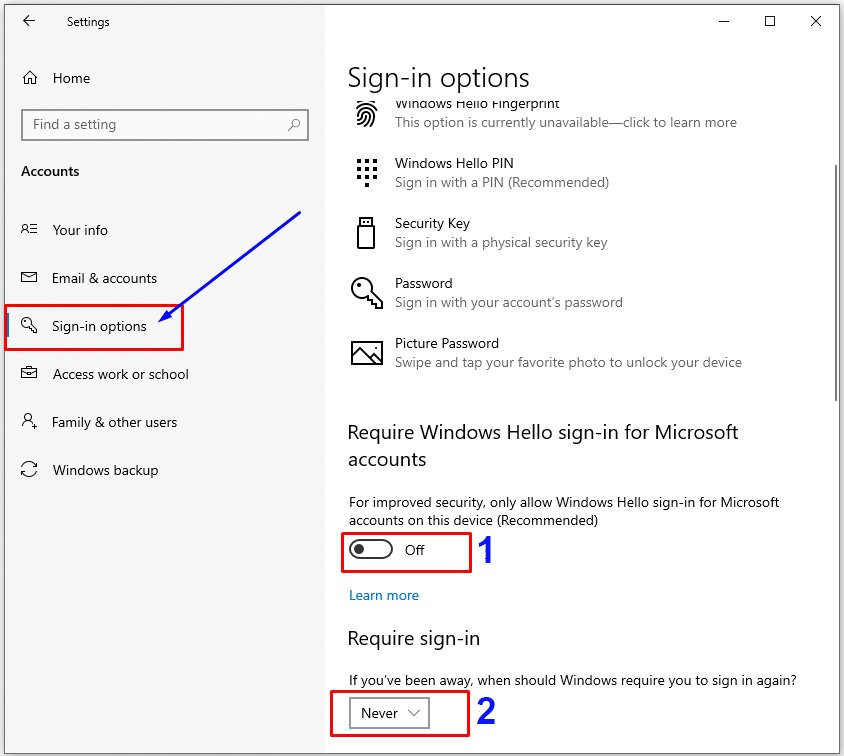The height and width of the screenshot is (756, 844).
Task: Click the Learn more link
Action: tap(383, 595)
